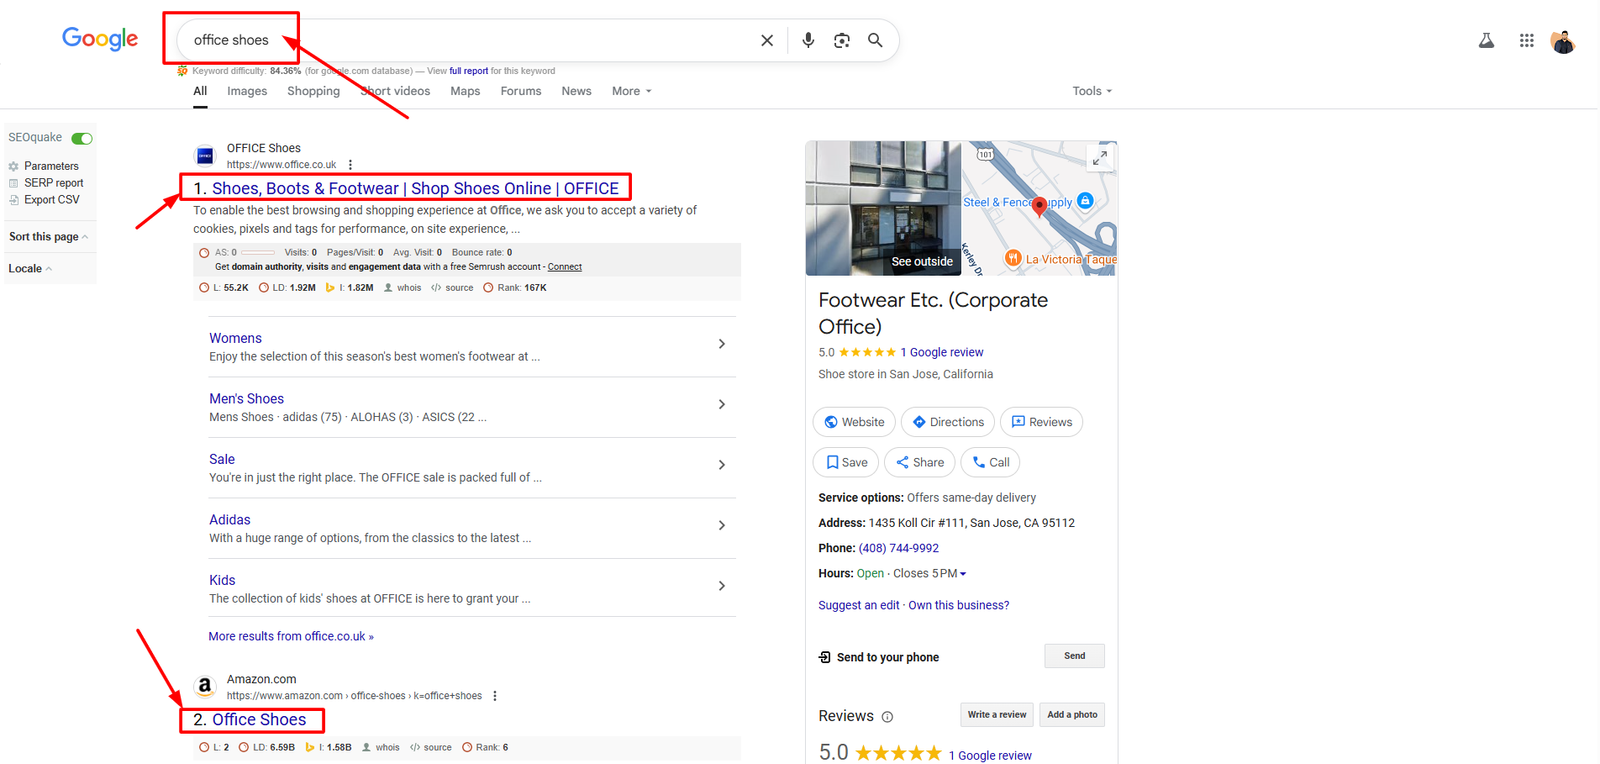Click the Semrush Connect link
The image size is (1600, 764).
click(x=564, y=267)
